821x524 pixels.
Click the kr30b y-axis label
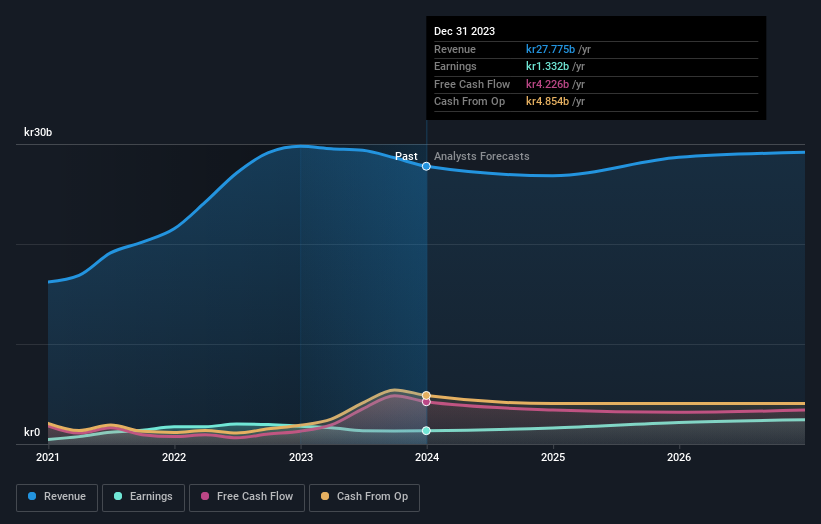click(38, 132)
